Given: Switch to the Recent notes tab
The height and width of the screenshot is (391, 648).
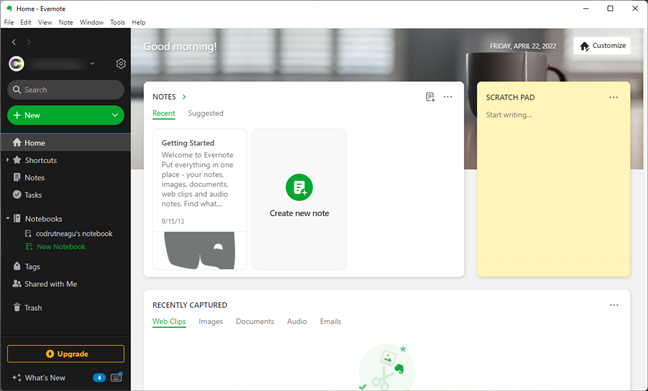Looking at the screenshot, I should [164, 113].
